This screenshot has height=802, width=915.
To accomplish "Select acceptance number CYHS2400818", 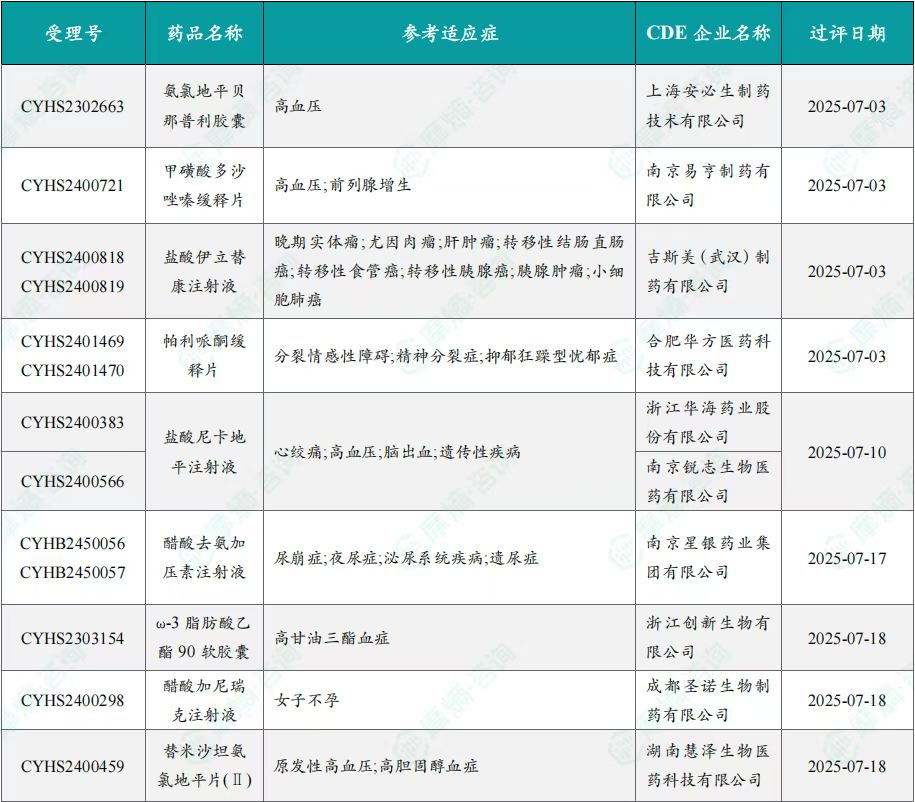I will [72, 257].
